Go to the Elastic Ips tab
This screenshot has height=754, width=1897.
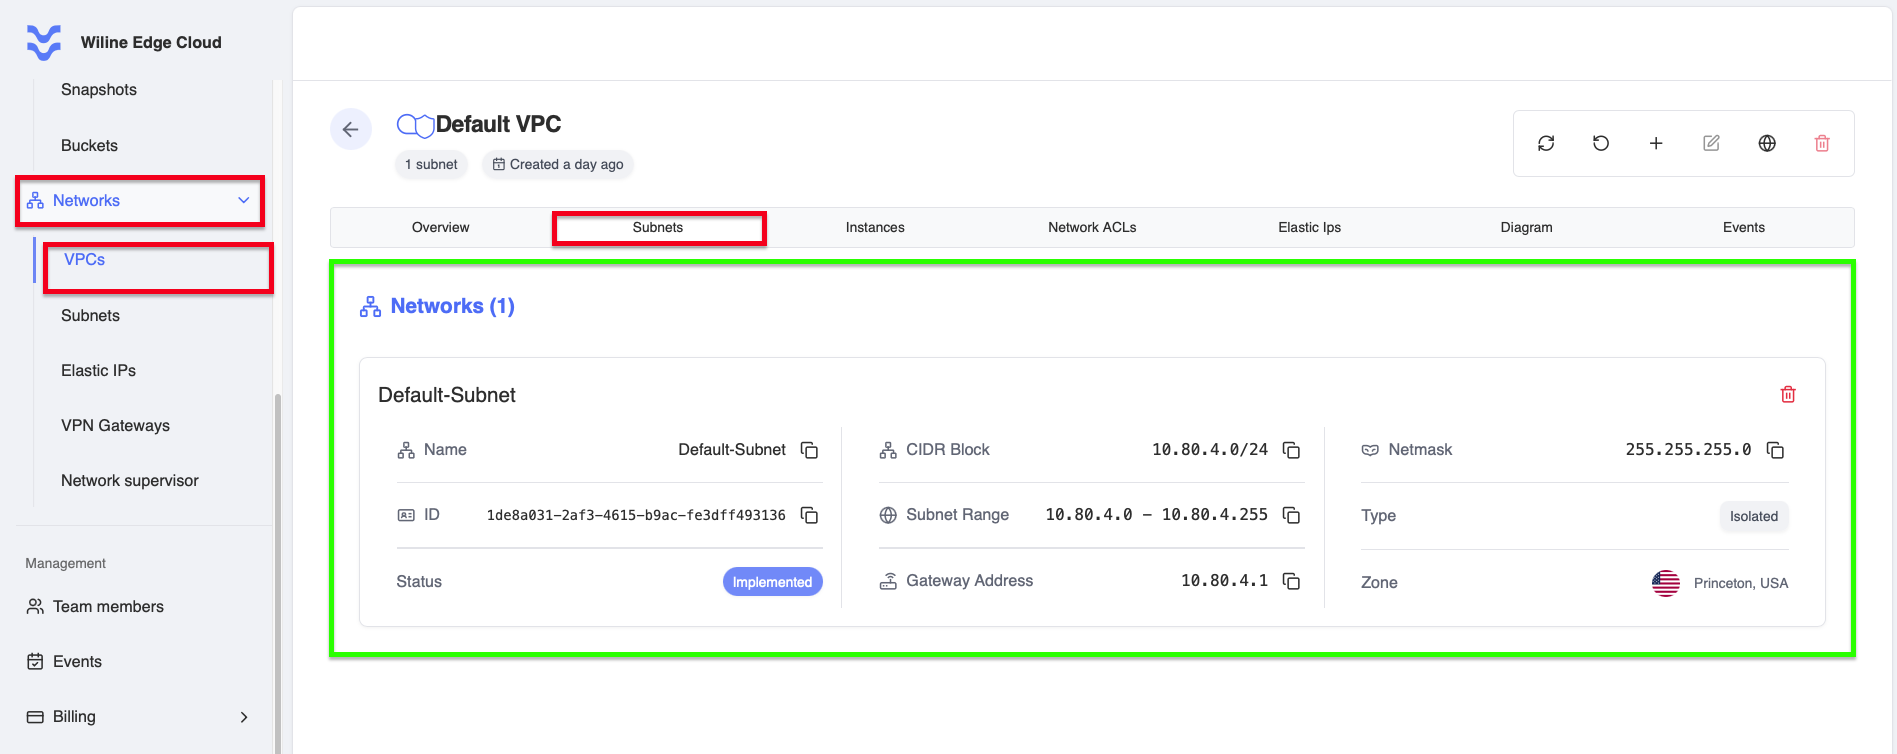coord(1309,228)
